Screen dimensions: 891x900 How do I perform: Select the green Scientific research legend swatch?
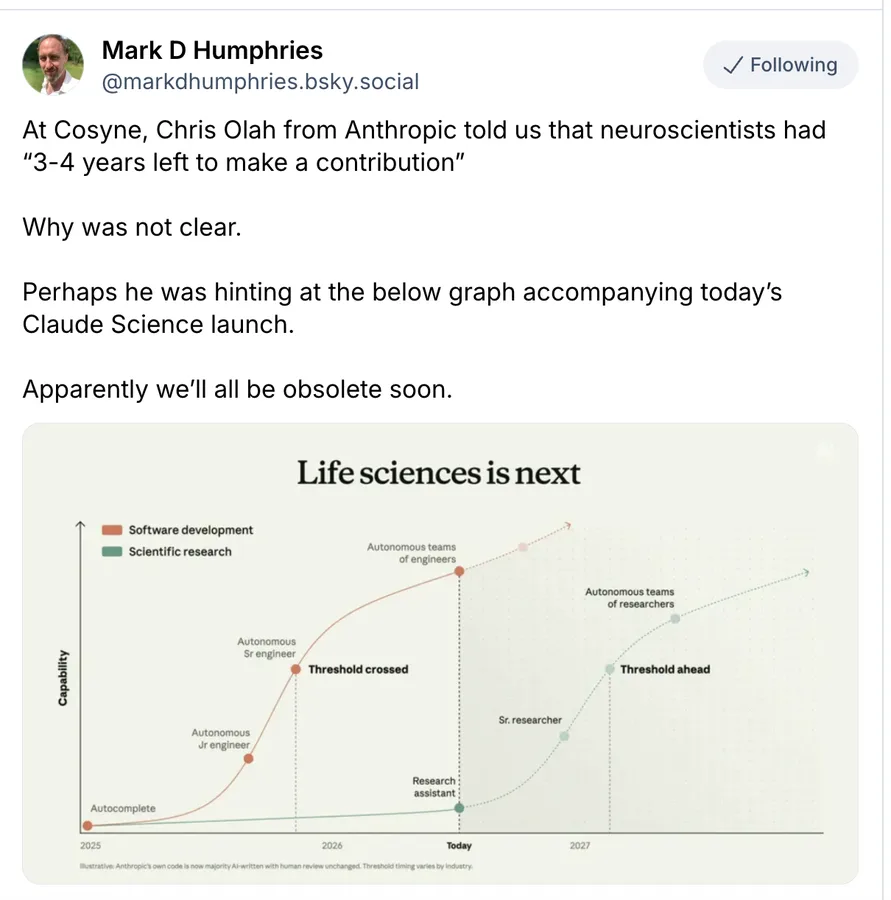click(111, 552)
